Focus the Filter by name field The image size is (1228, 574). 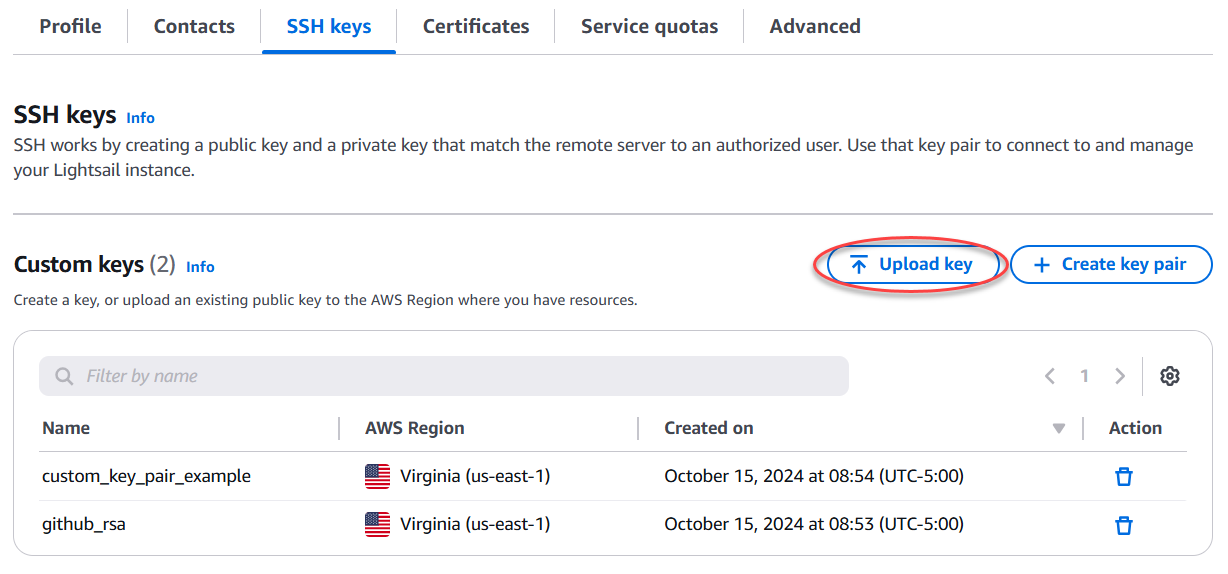(444, 376)
